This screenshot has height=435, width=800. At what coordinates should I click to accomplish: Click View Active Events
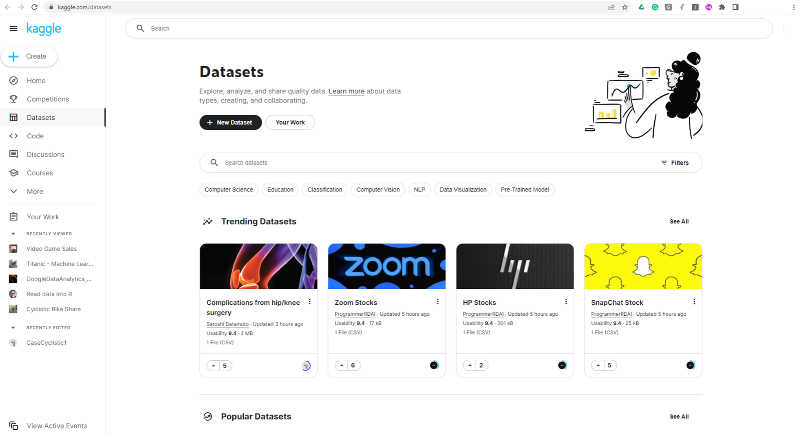[x=57, y=426]
